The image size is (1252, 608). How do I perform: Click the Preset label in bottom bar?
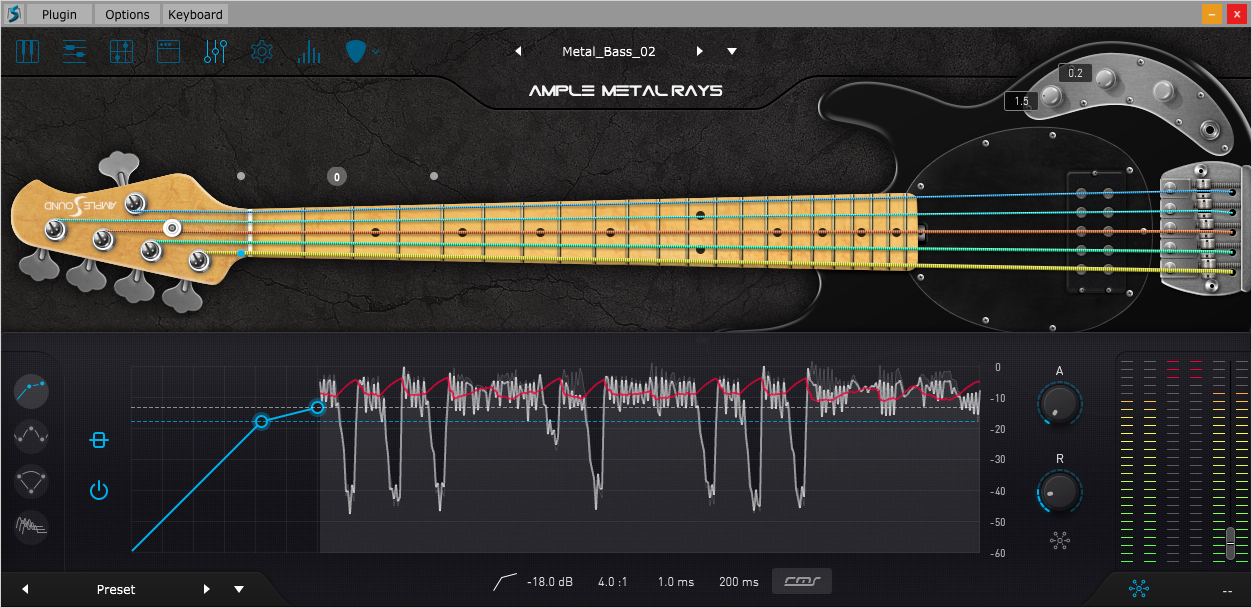116,589
